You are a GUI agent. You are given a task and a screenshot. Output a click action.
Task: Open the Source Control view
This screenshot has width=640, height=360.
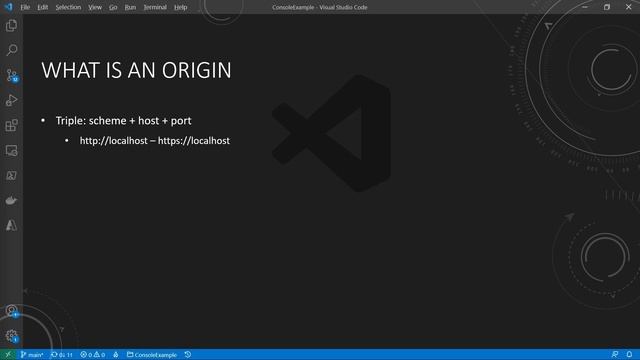pos(11,76)
